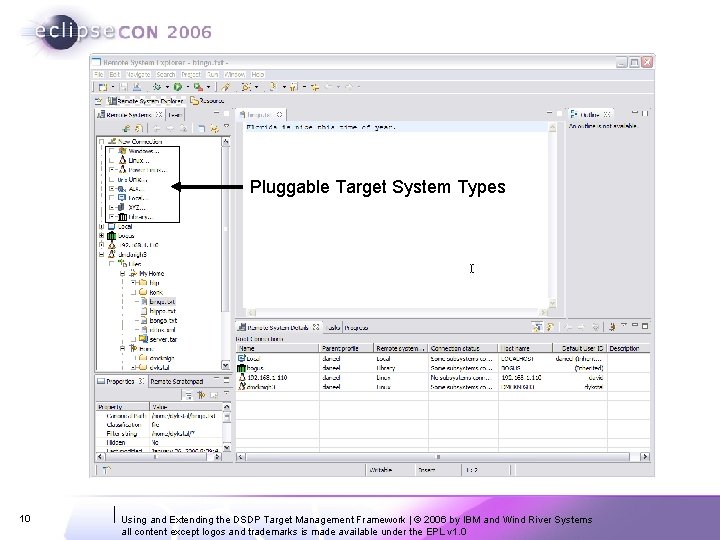Select the 192.168.1.110 row in details table
The height and width of the screenshot is (540, 720).
click(x=443, y=377)
